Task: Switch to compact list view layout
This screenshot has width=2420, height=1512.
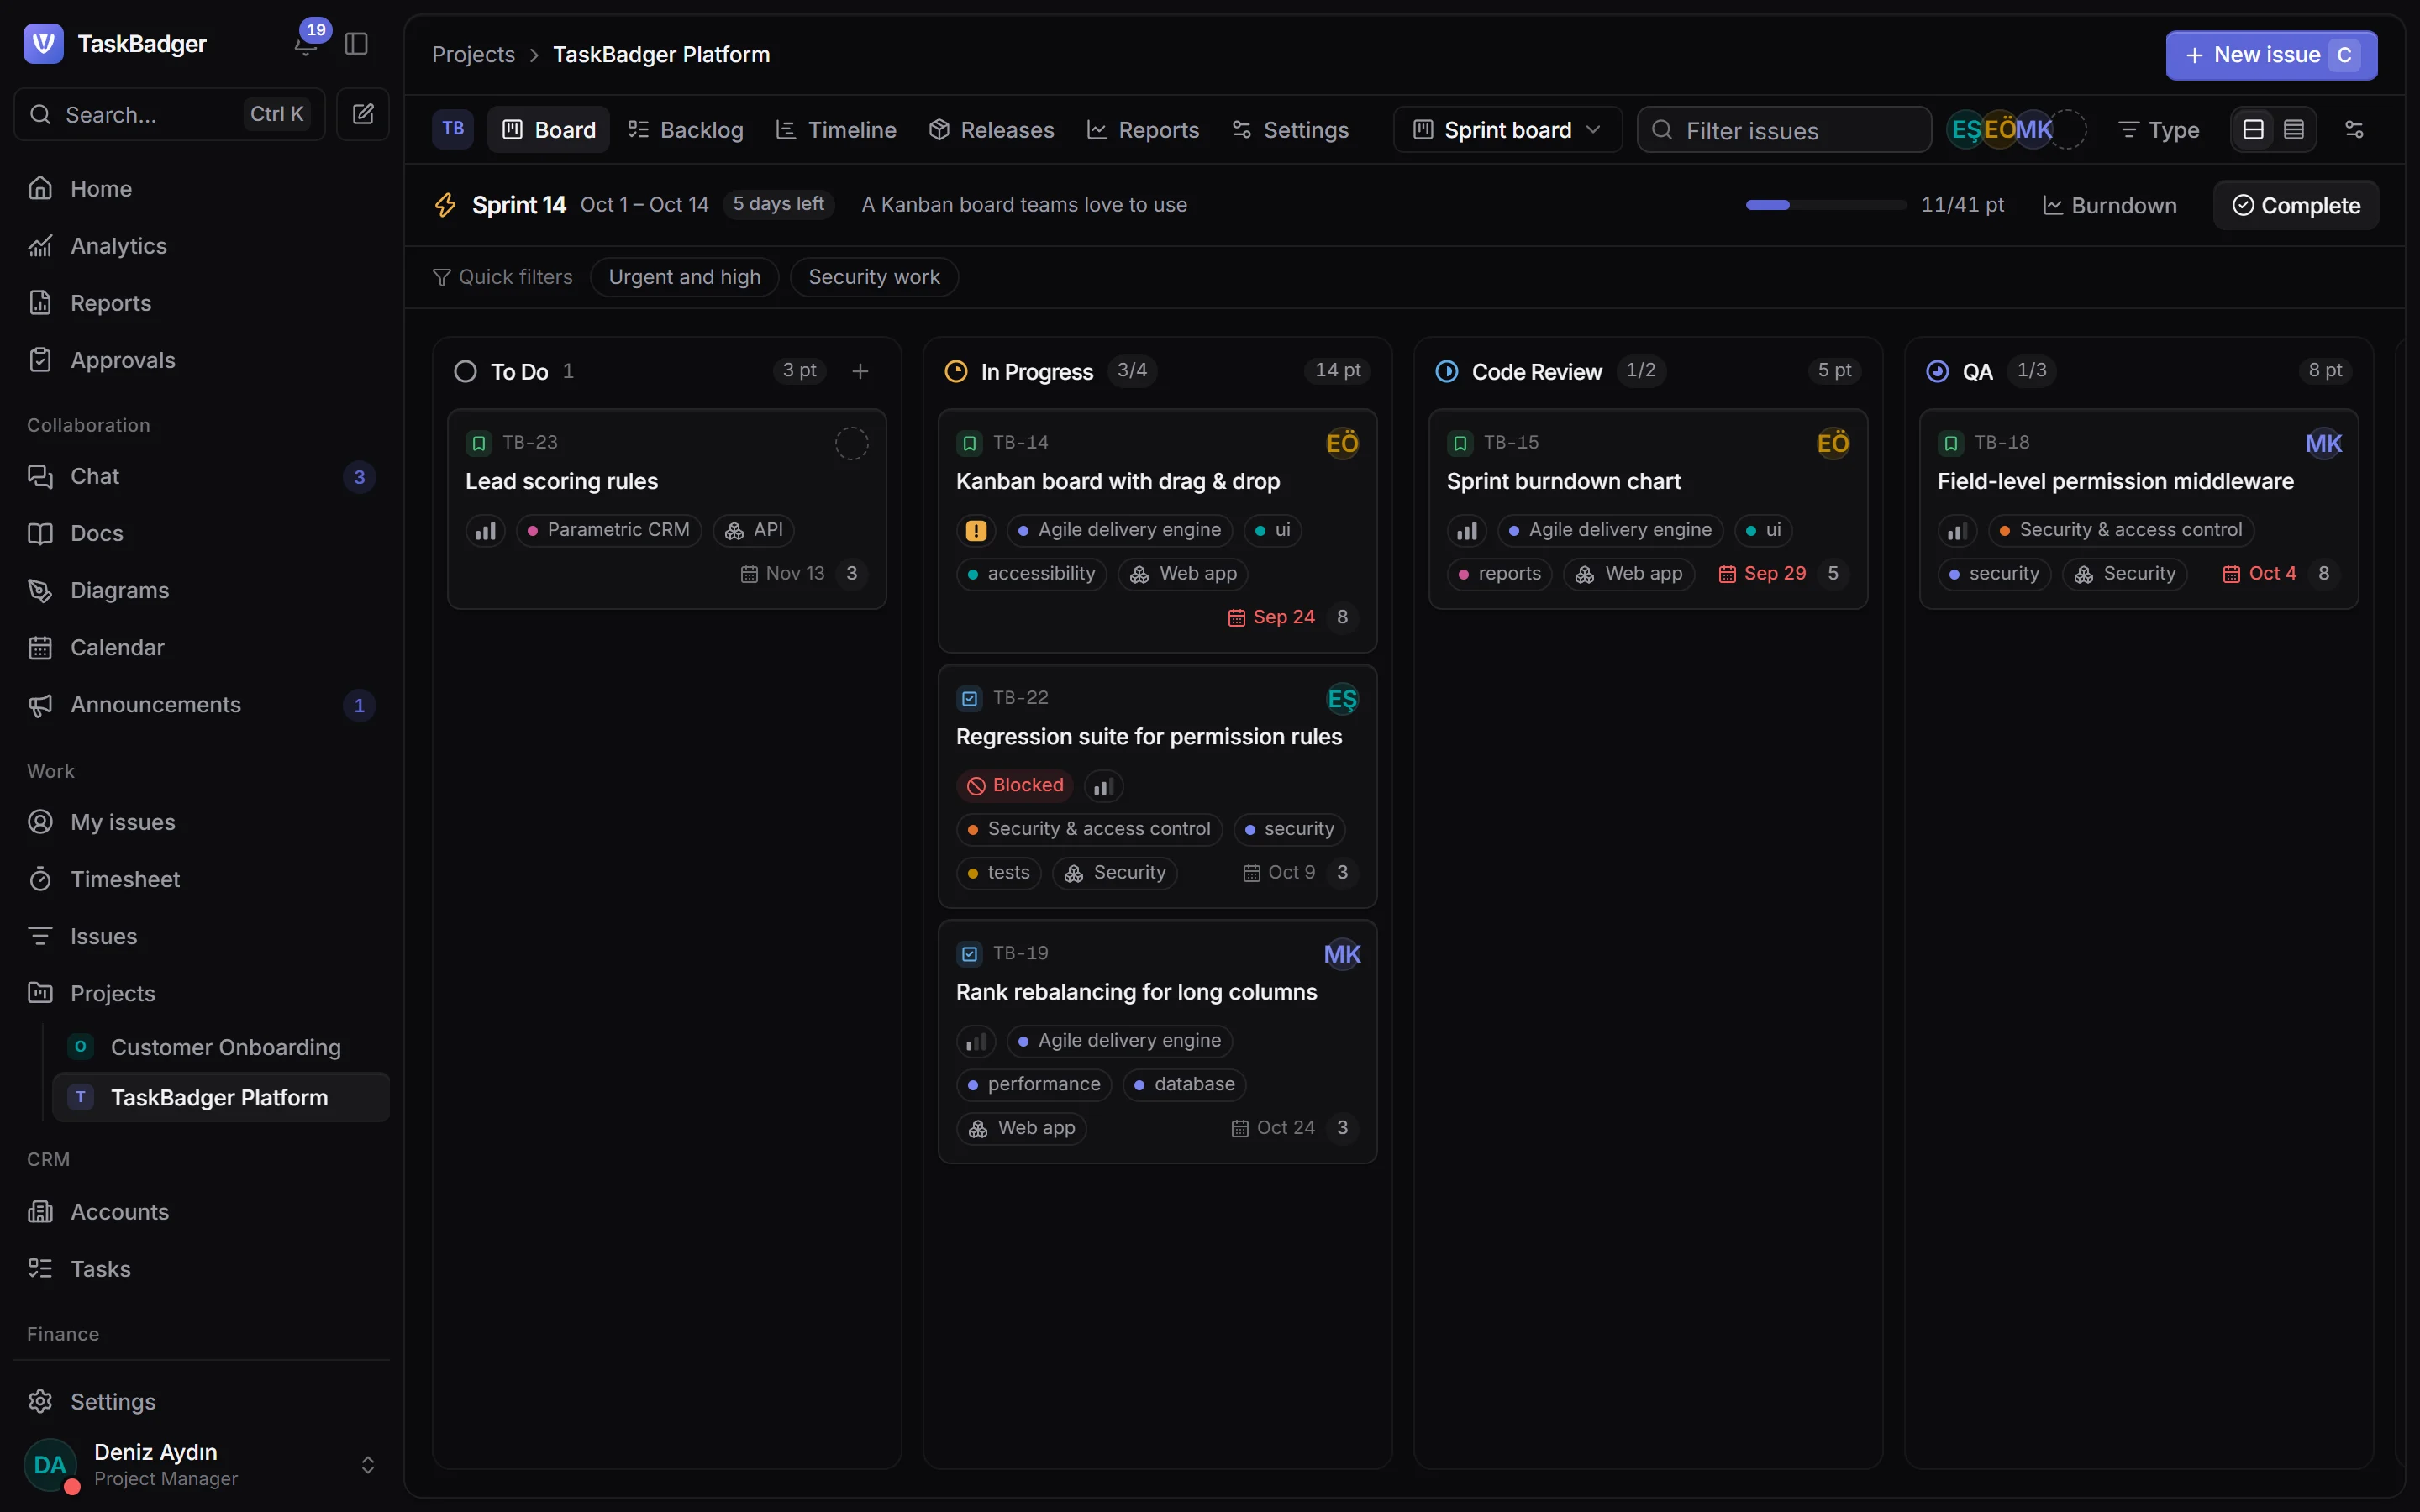Action: point(2294,130)
